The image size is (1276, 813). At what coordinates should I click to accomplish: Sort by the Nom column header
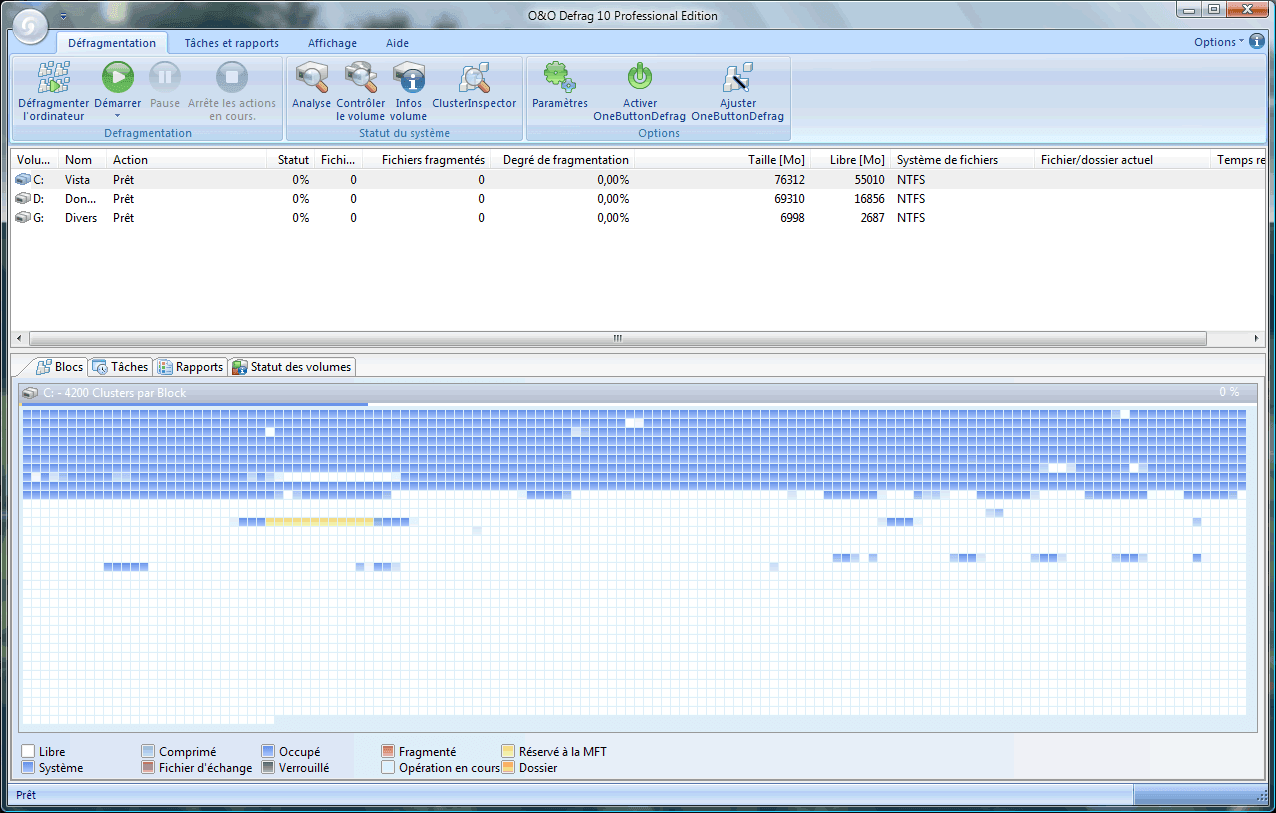pyautogui.click(x=83, y=160)
